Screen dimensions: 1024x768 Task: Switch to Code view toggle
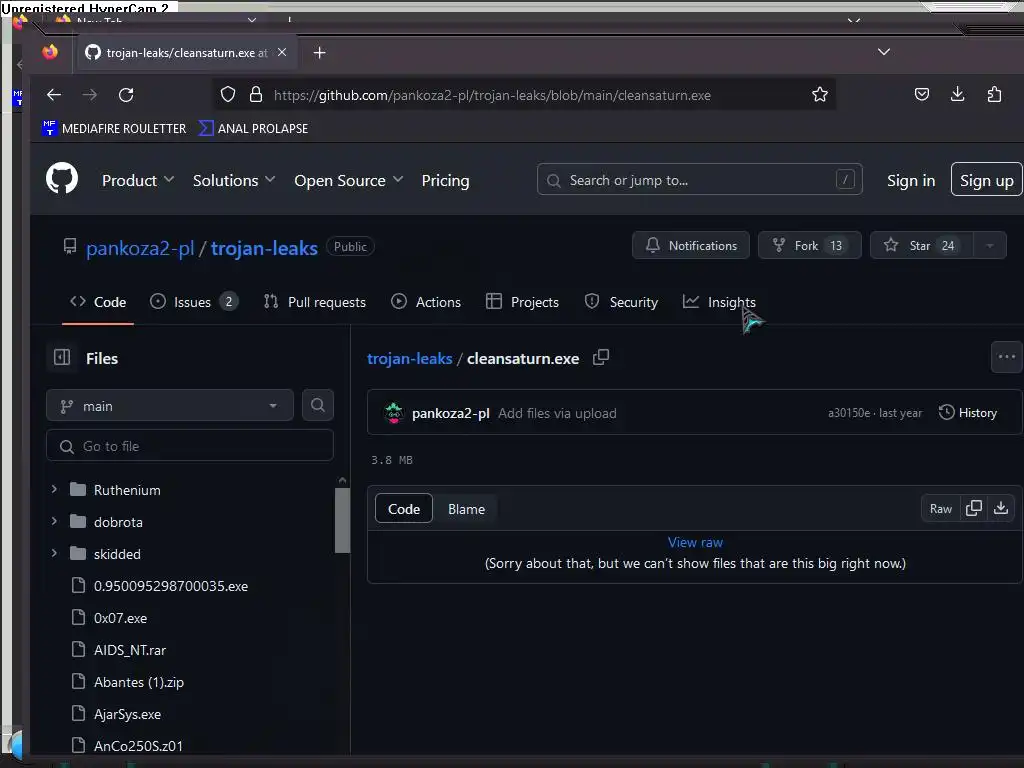tap(404, 509)
